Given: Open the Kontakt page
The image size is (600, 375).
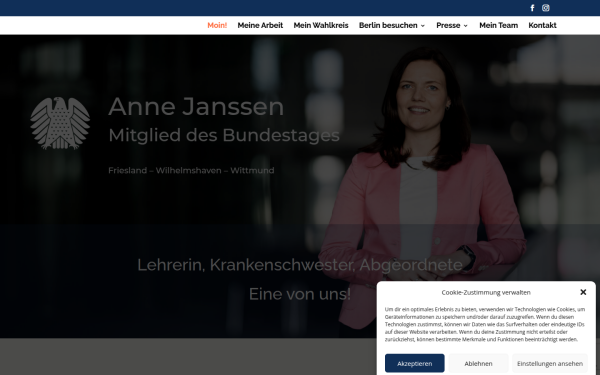Looking at the screenshot, I should (542, 25).
